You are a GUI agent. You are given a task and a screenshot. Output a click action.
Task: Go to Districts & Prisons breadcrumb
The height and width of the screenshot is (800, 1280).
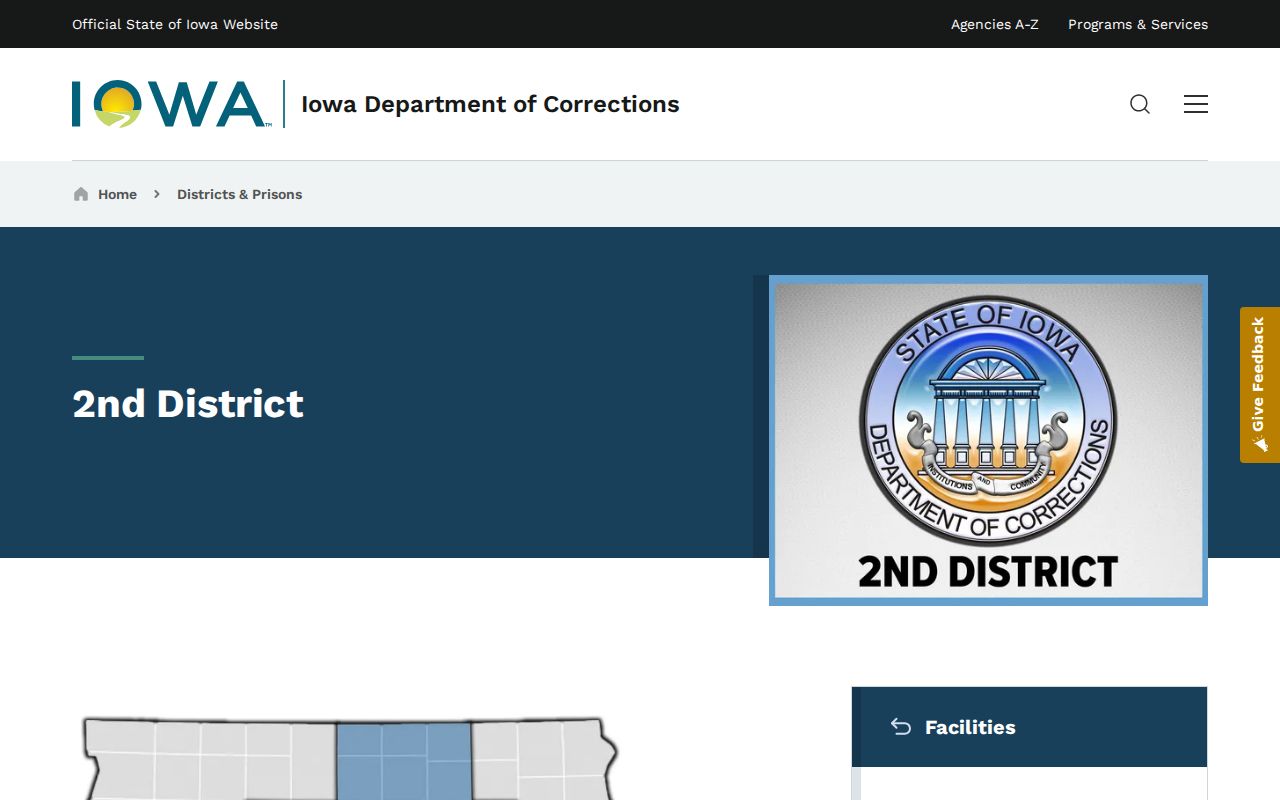[239, 194]
